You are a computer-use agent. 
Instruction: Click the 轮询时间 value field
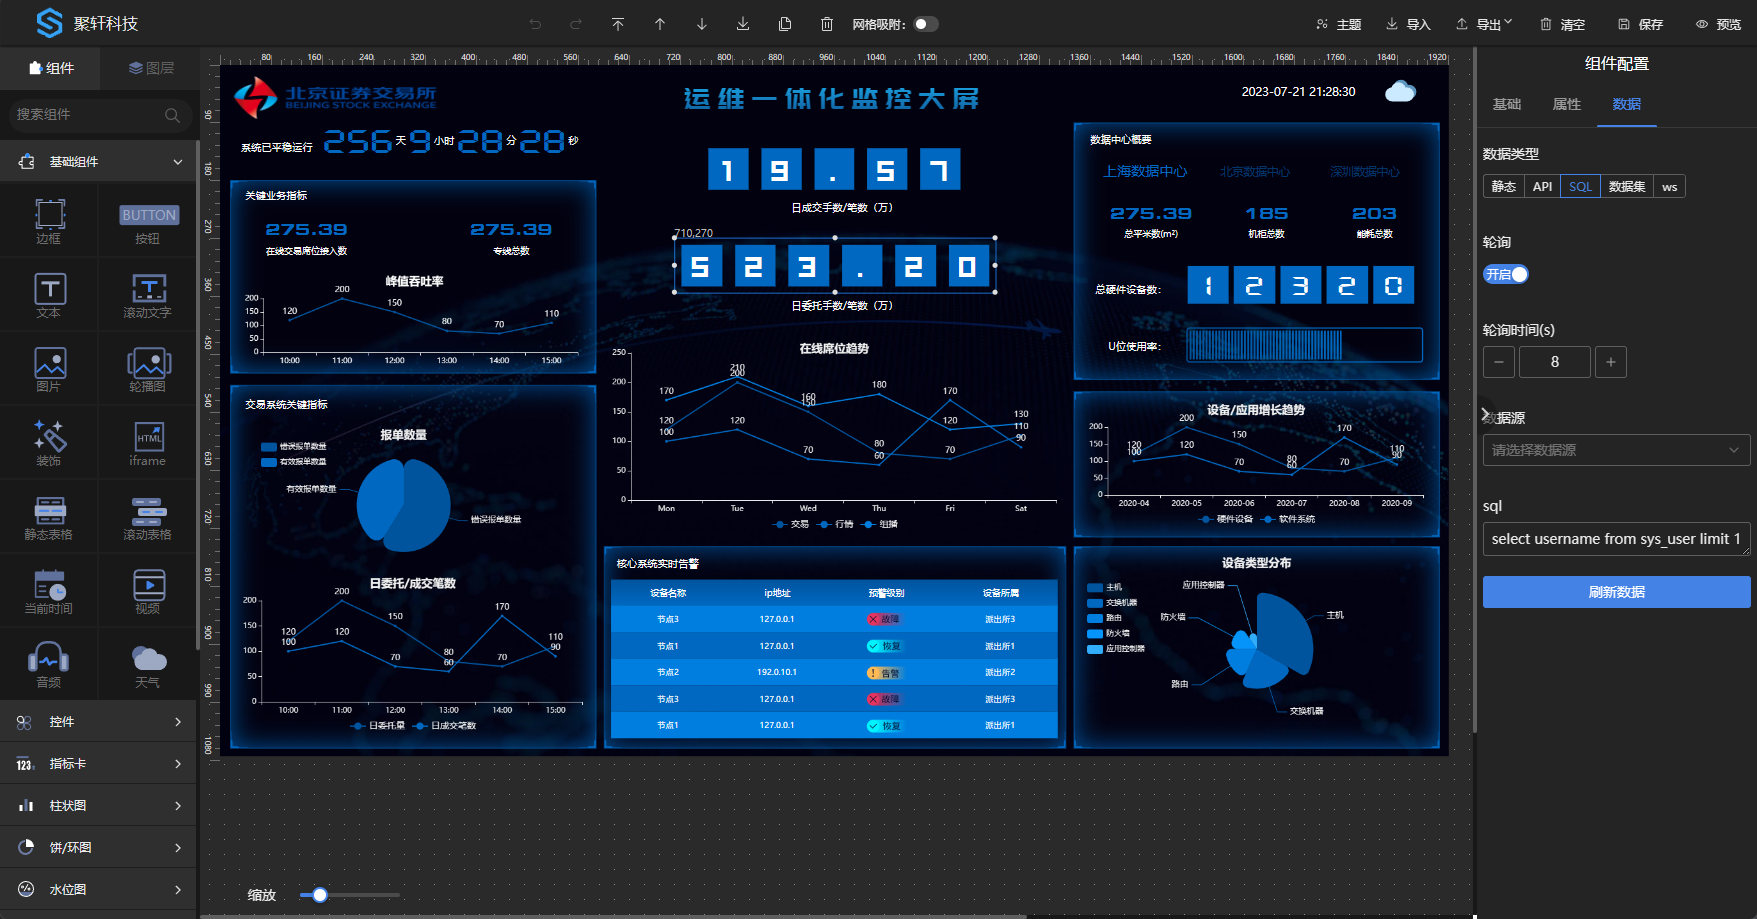1554,362
